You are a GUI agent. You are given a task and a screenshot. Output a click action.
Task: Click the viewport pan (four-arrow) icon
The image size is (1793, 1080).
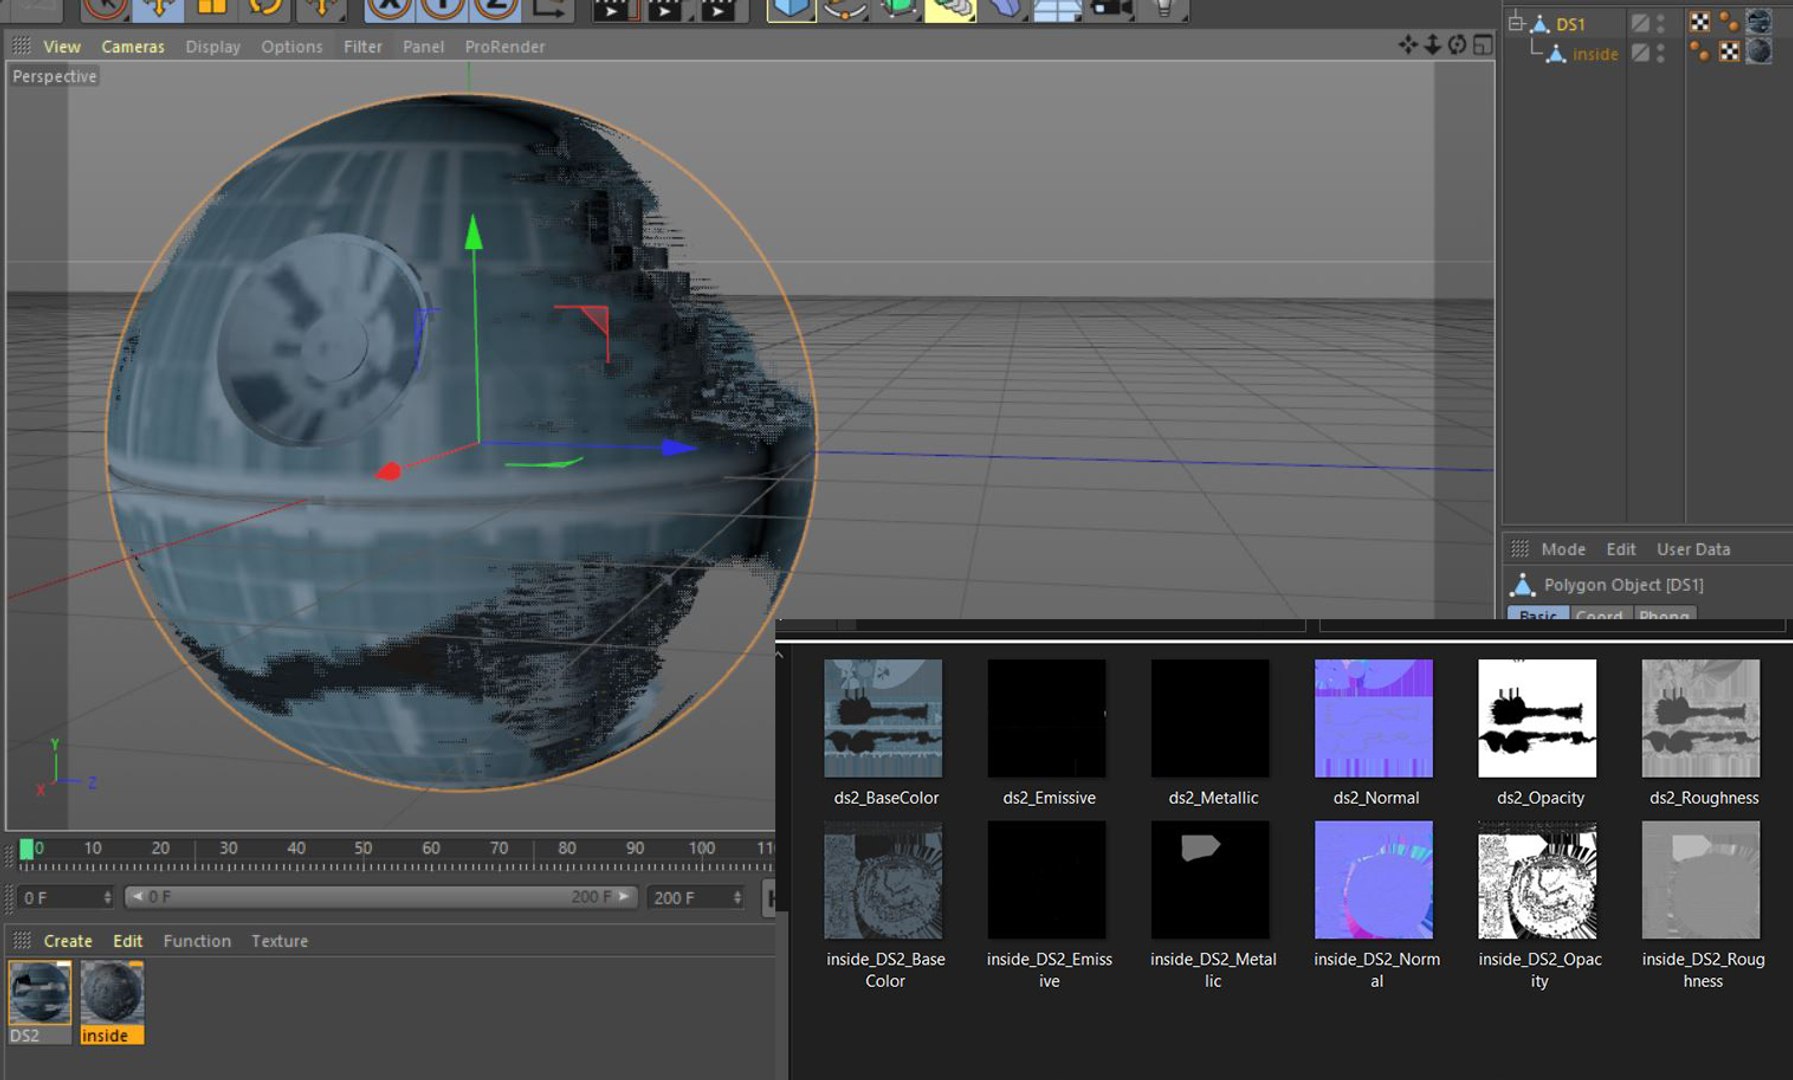pos(1408,45)
